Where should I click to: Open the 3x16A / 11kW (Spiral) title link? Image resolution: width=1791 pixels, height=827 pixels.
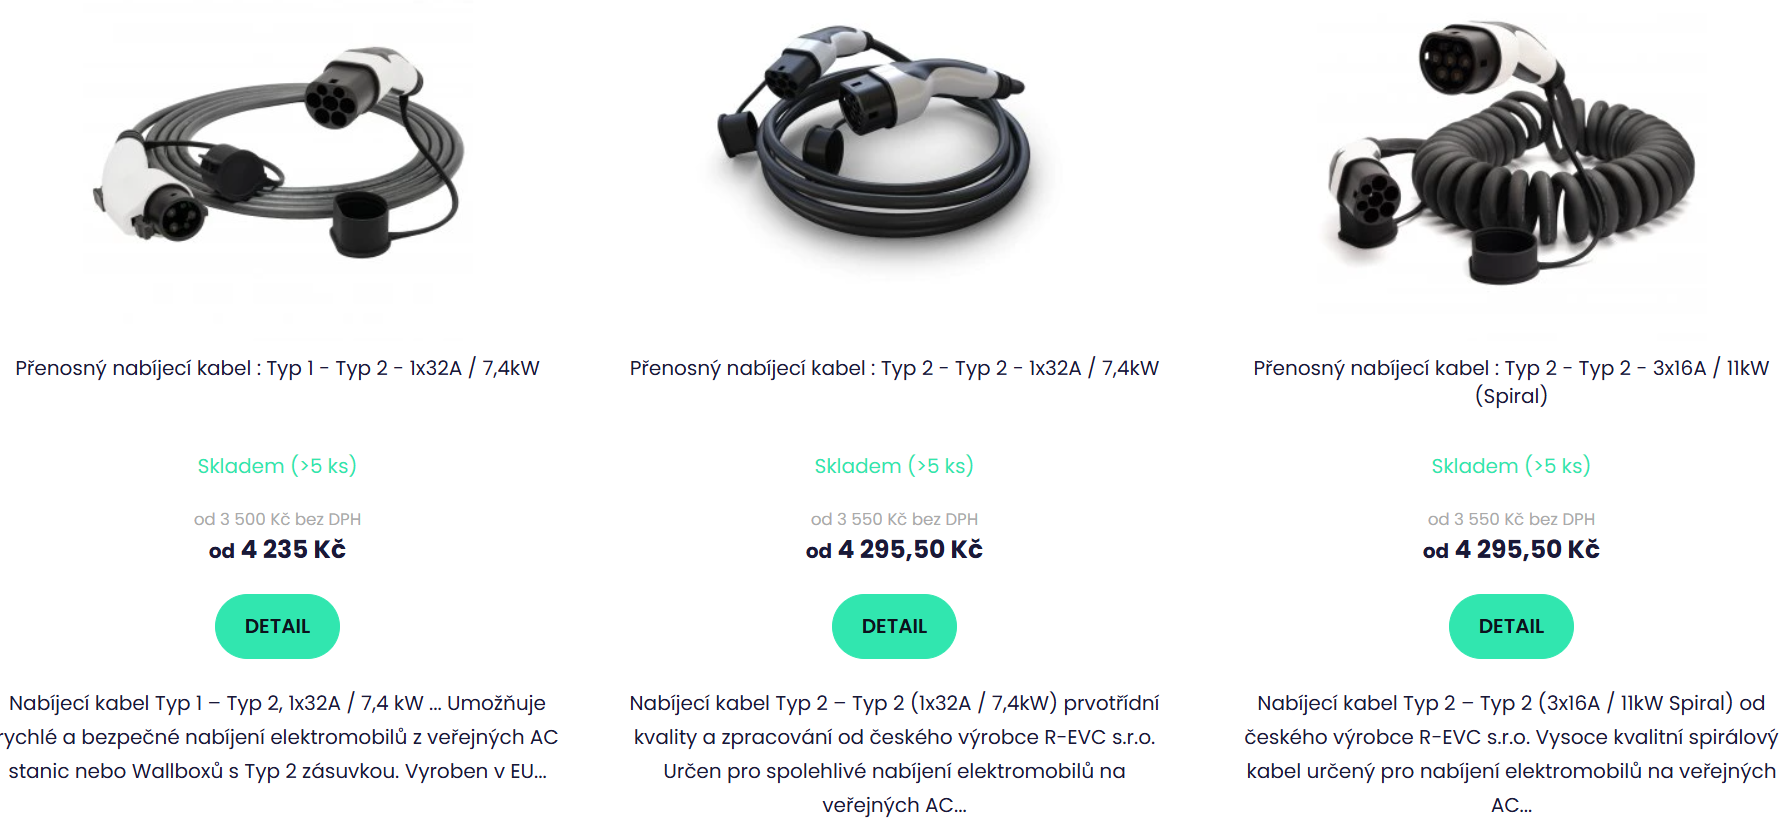(1510, 381)
